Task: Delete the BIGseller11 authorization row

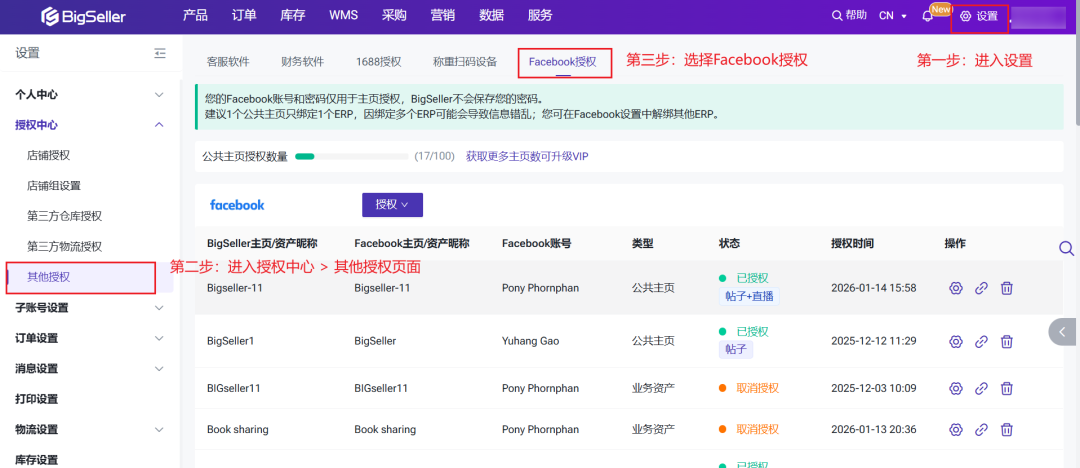Action: [x=1007, y=389]
